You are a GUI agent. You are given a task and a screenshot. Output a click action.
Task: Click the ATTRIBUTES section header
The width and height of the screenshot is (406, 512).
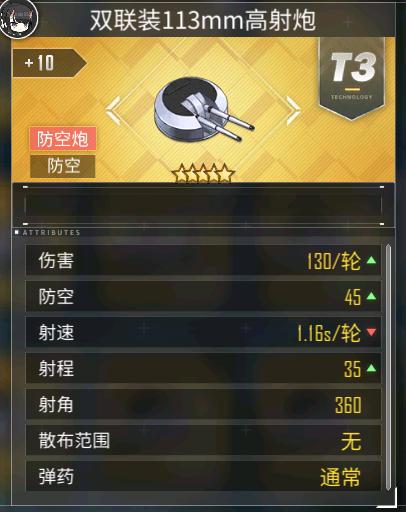point(52,232)
